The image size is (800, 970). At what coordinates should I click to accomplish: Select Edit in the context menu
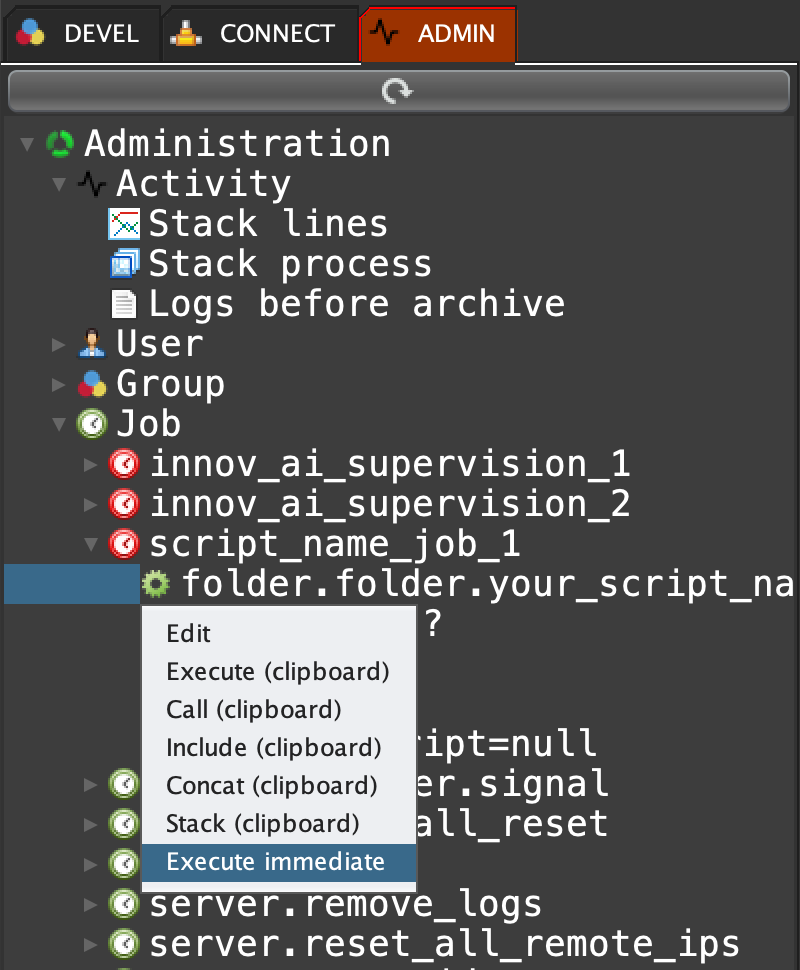[x=189, y=634]
